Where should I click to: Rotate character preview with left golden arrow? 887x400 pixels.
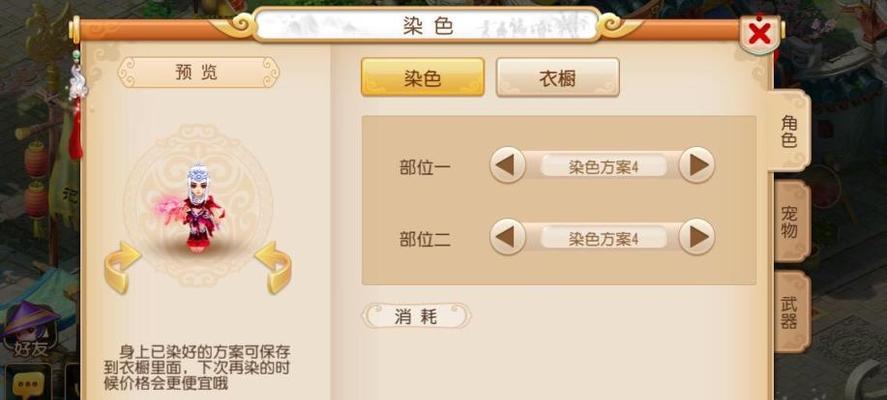(122, 267)
